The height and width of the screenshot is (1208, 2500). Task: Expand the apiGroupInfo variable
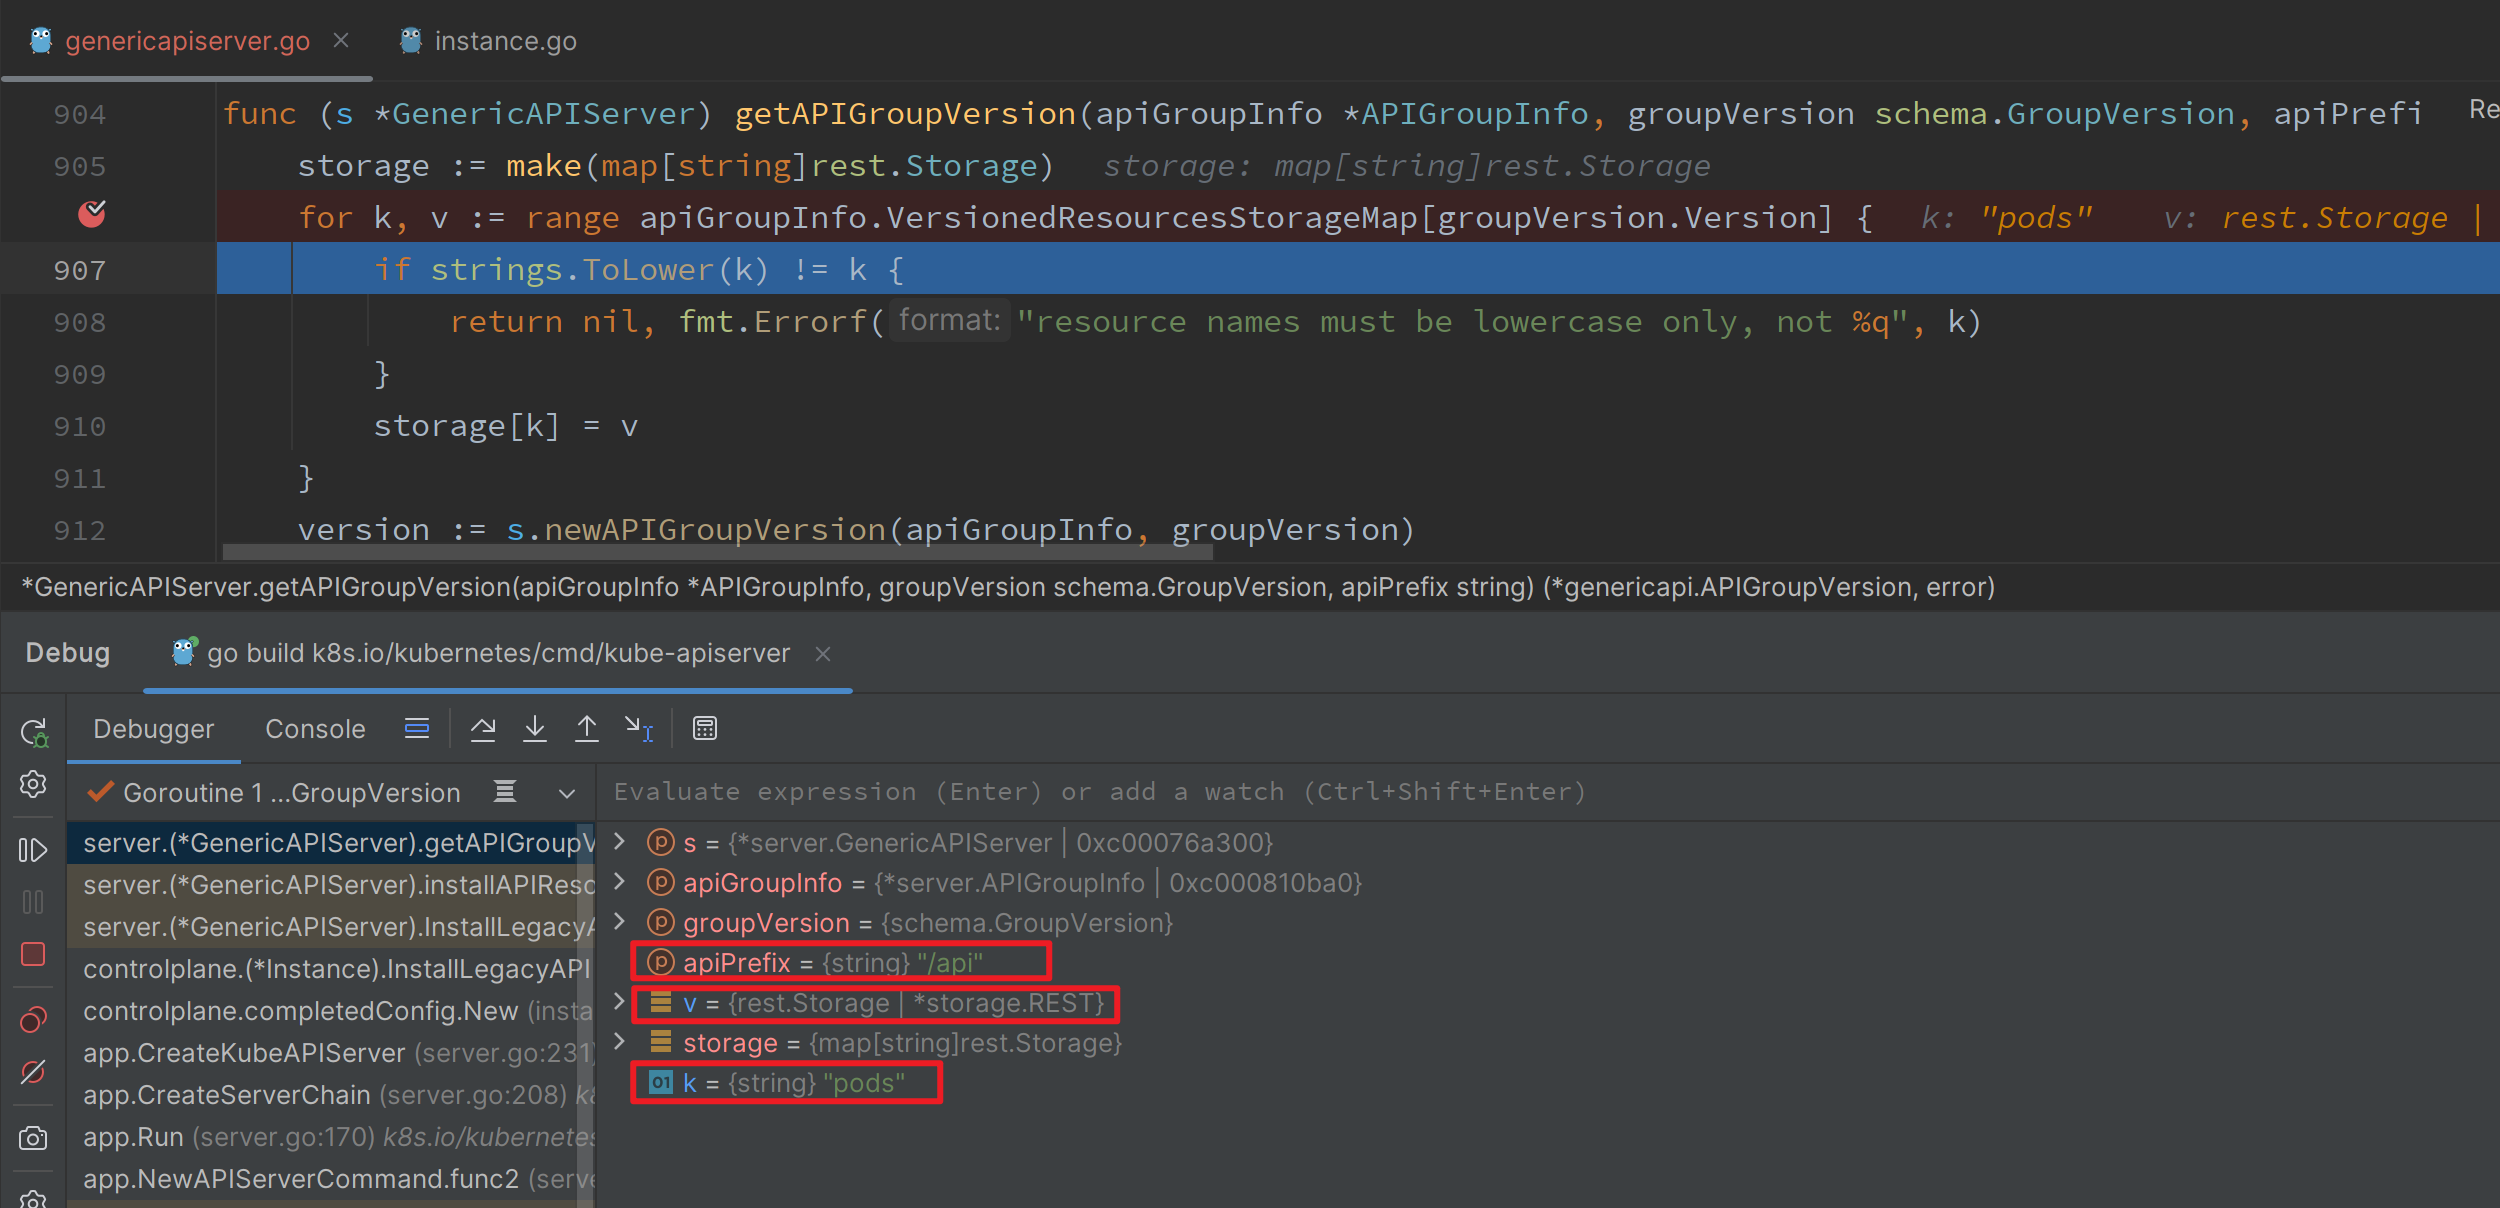pyautogui.click(x=619, y=881)
